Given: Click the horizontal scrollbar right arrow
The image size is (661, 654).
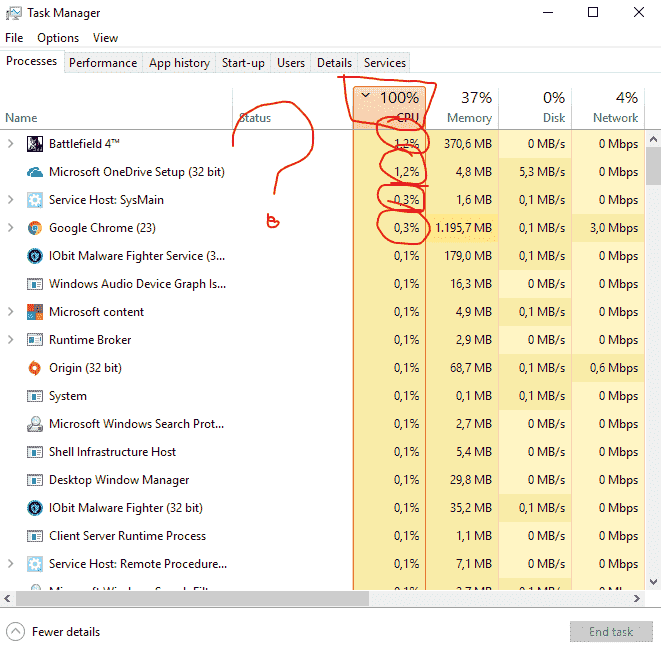Looking at the screenshot, I should [x=637, y=598].
